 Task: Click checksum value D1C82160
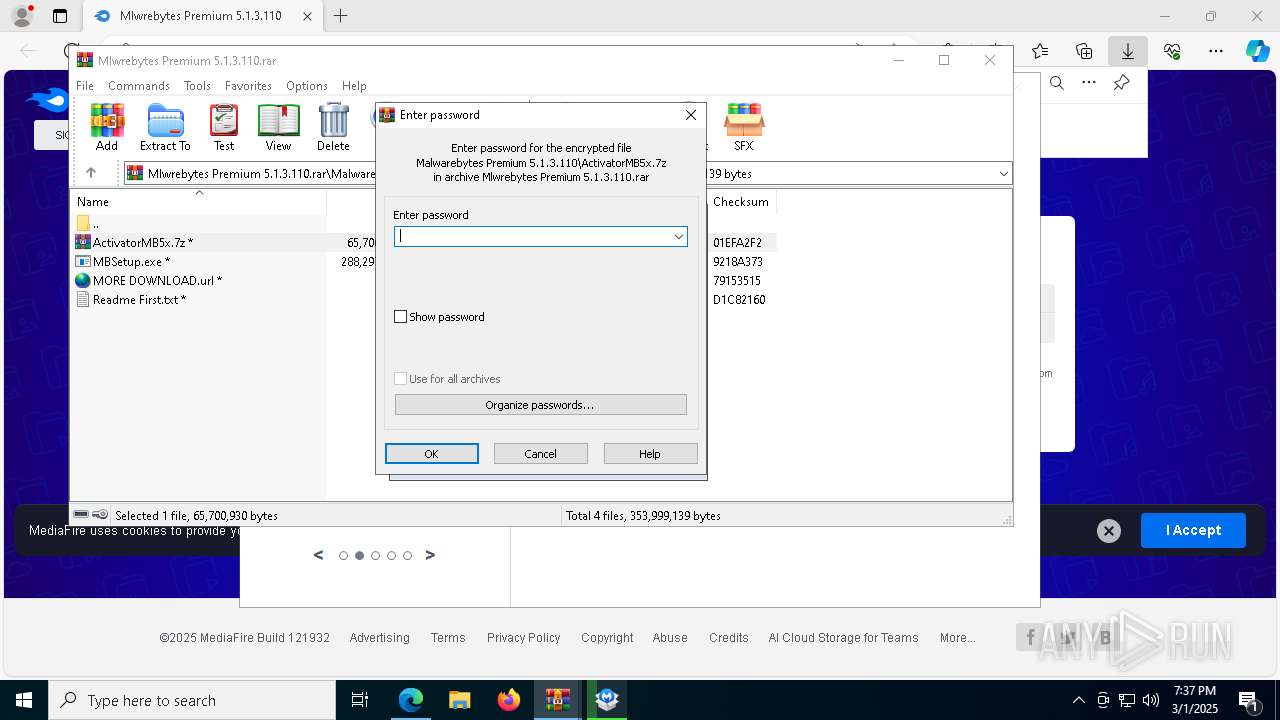(x=739, y=299)
